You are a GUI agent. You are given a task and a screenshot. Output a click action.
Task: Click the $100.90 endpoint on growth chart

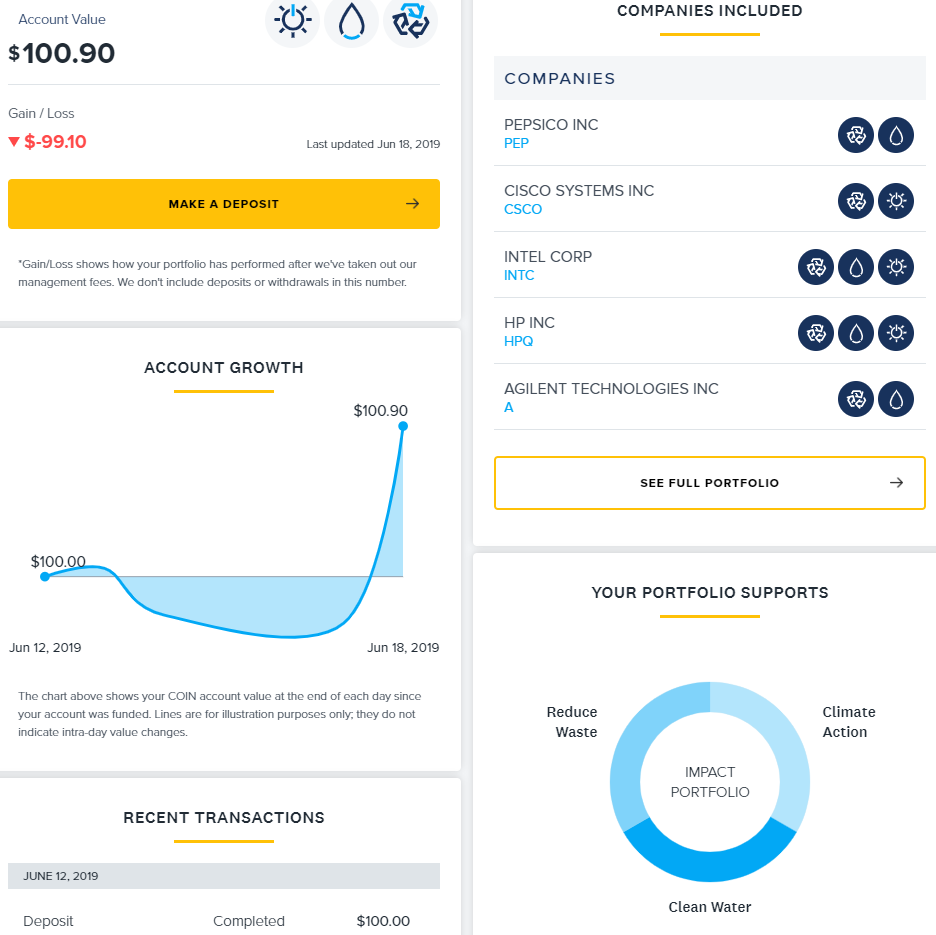pos(403,426)
